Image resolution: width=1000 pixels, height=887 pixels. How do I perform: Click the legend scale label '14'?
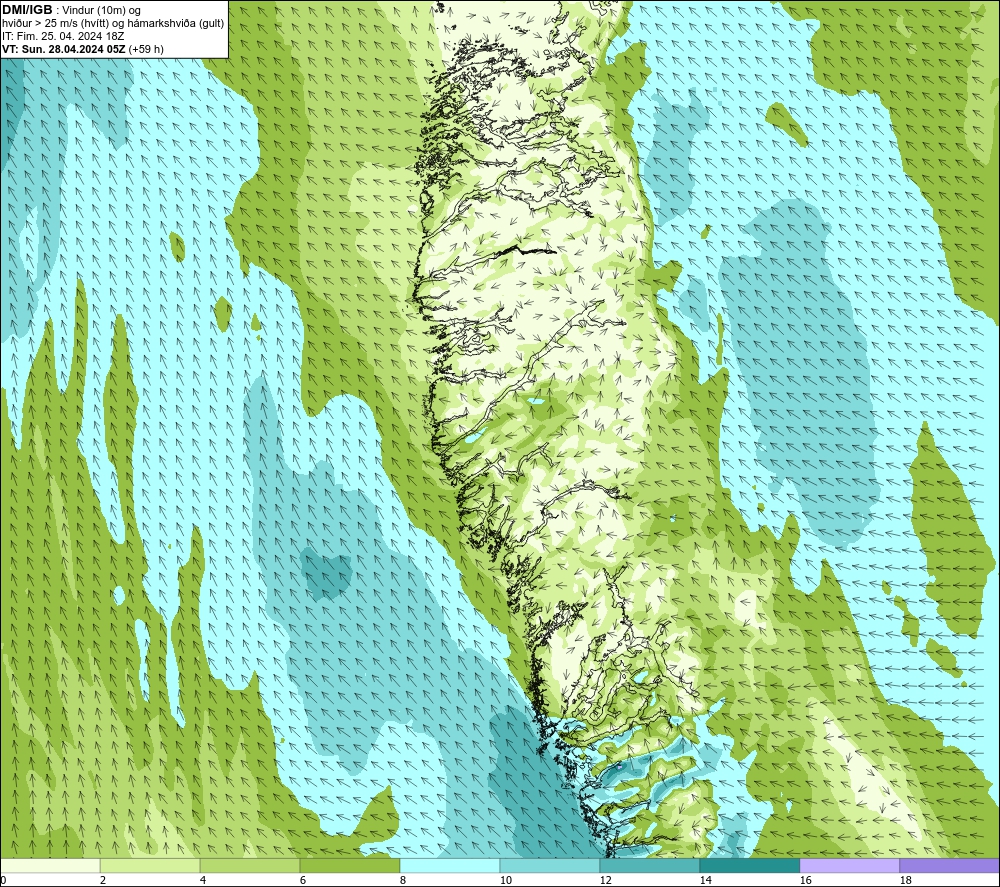[705, 881]
